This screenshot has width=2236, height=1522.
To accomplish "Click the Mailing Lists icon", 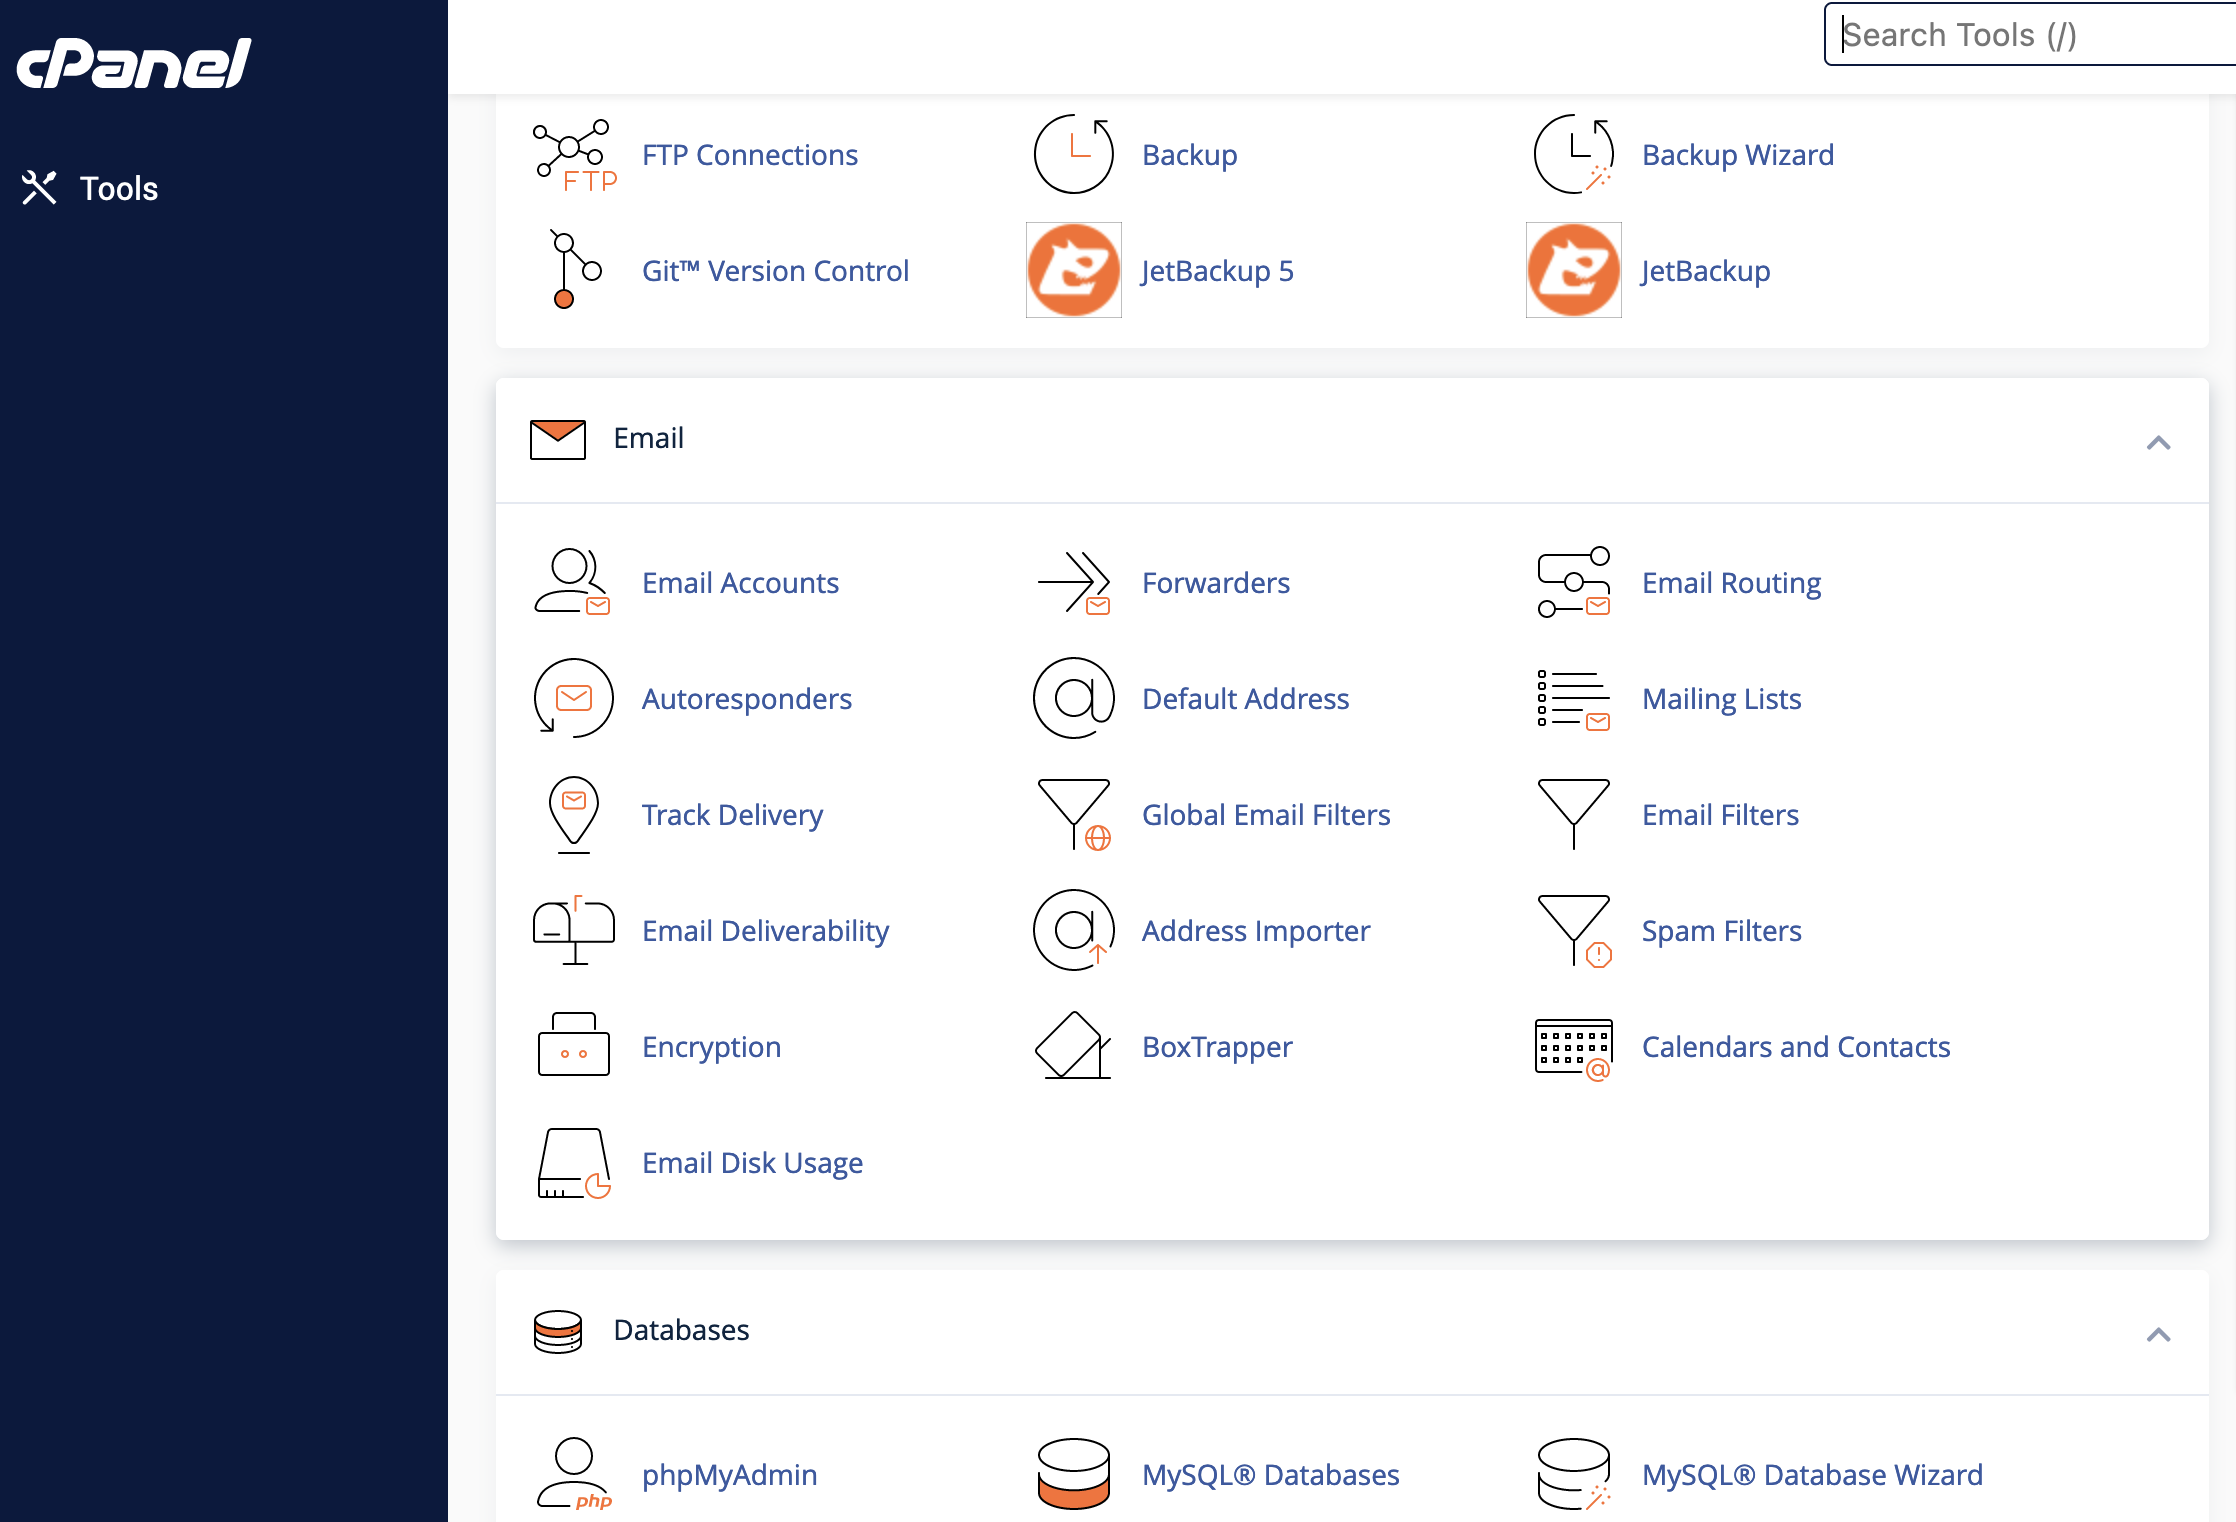I will coord(1574,700).
